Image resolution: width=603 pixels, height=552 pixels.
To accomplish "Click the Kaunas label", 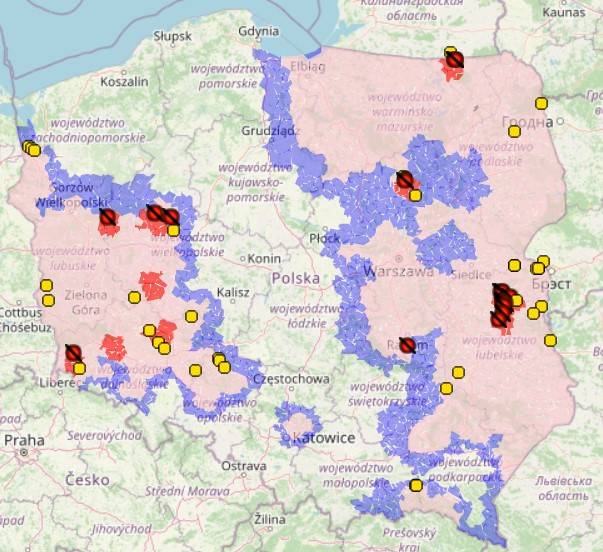I will (564, 12).
